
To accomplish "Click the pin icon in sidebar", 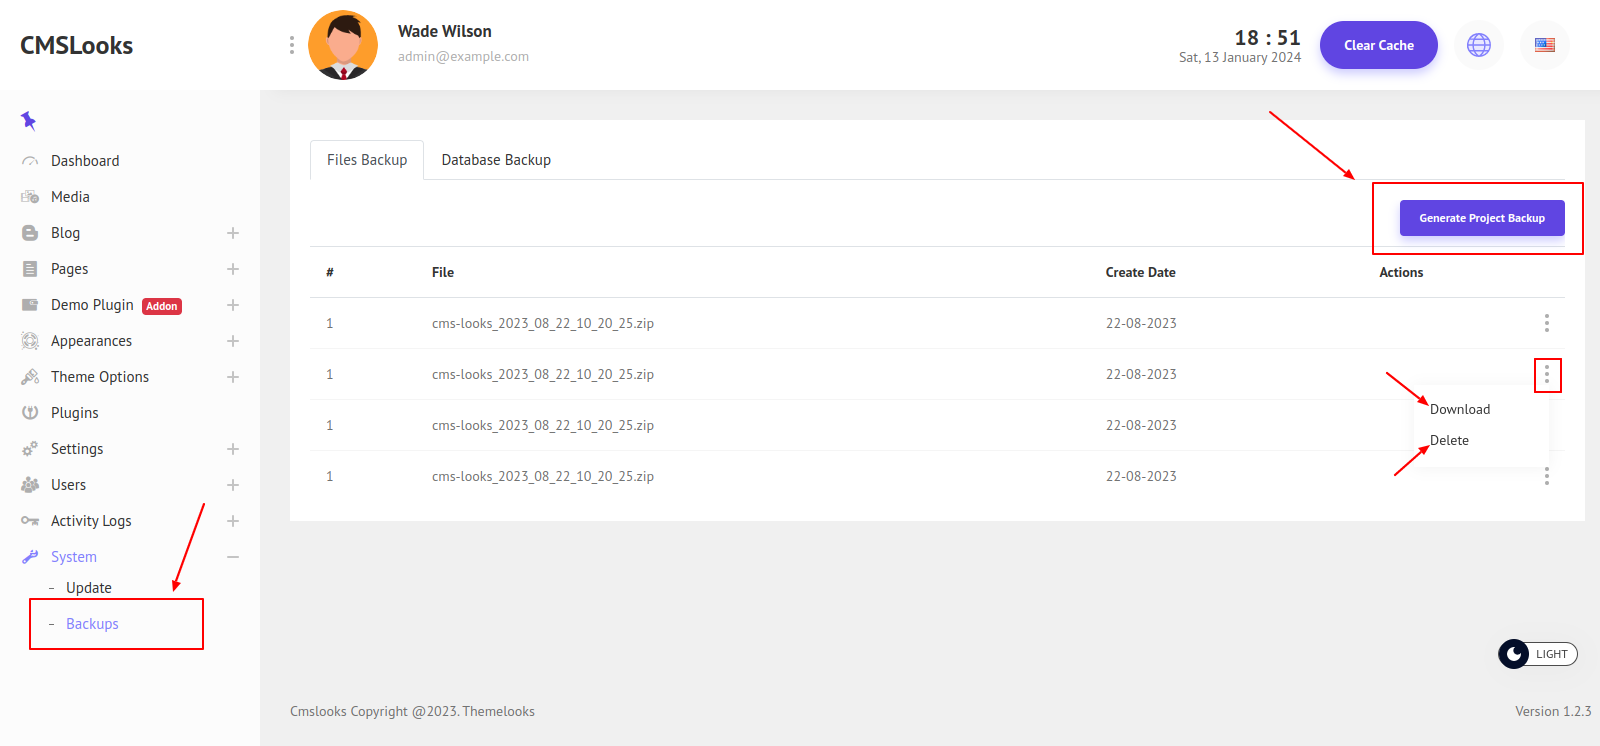I will click(x=28, y=121).
